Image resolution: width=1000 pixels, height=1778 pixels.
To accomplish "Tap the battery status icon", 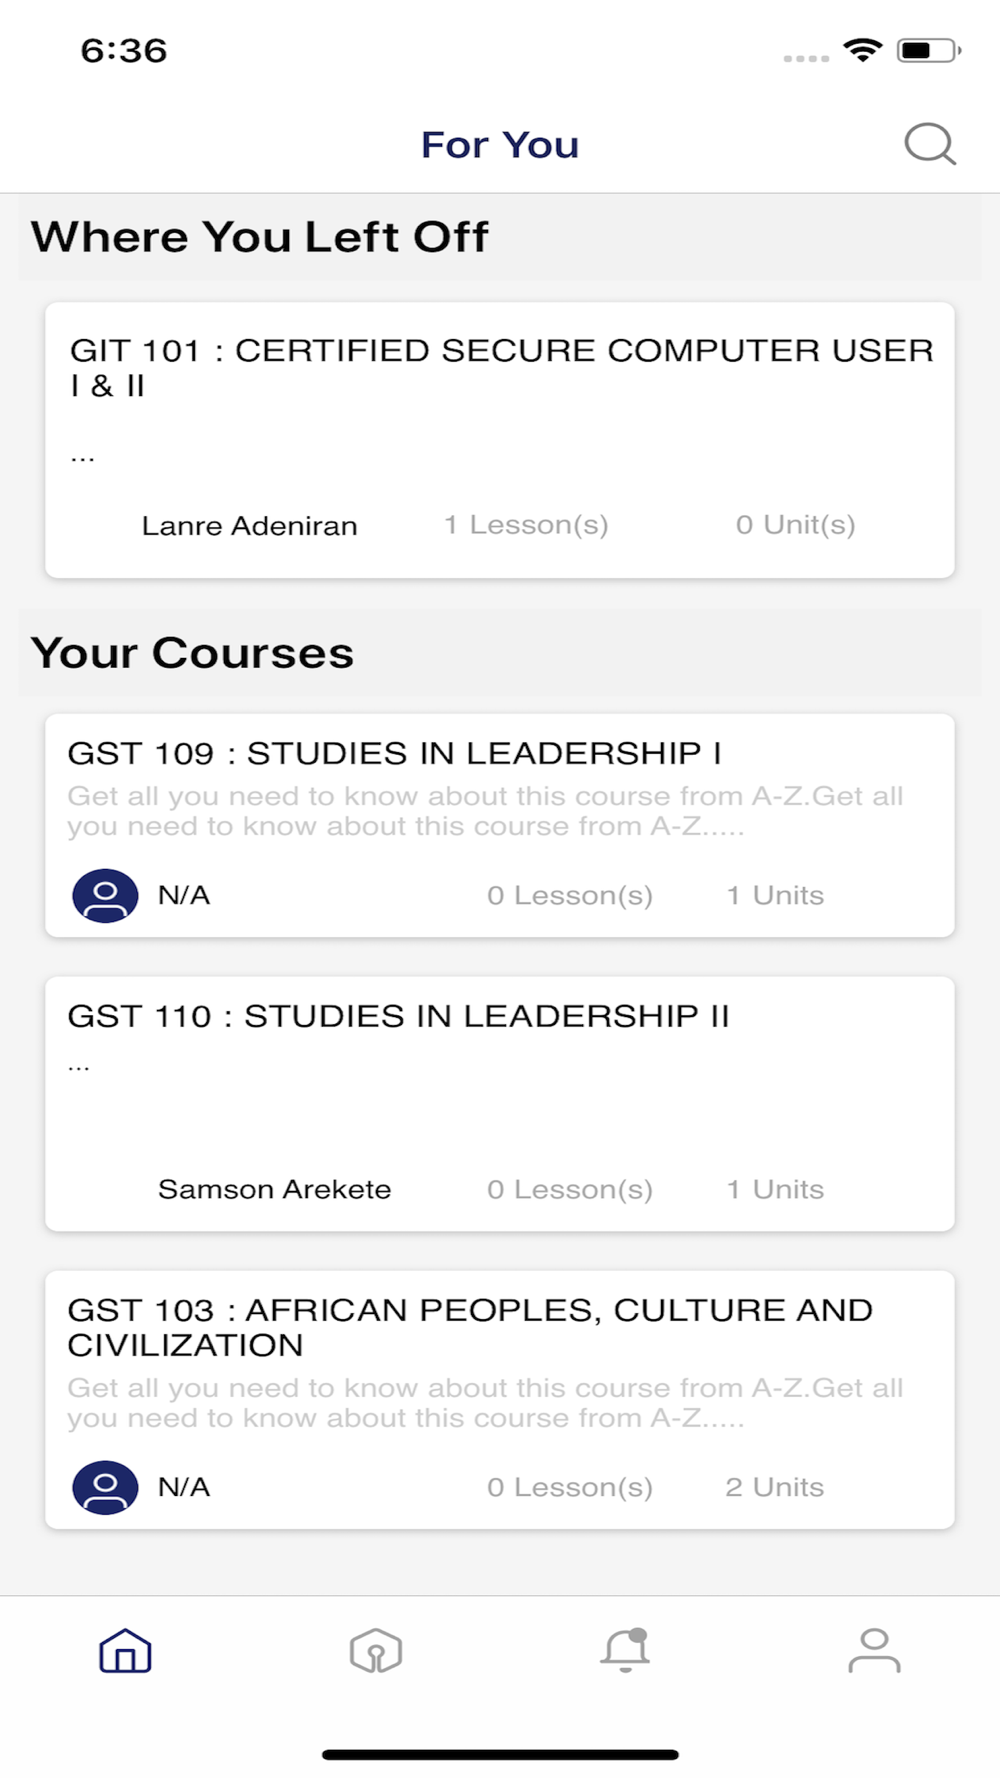I will point(929,50).
